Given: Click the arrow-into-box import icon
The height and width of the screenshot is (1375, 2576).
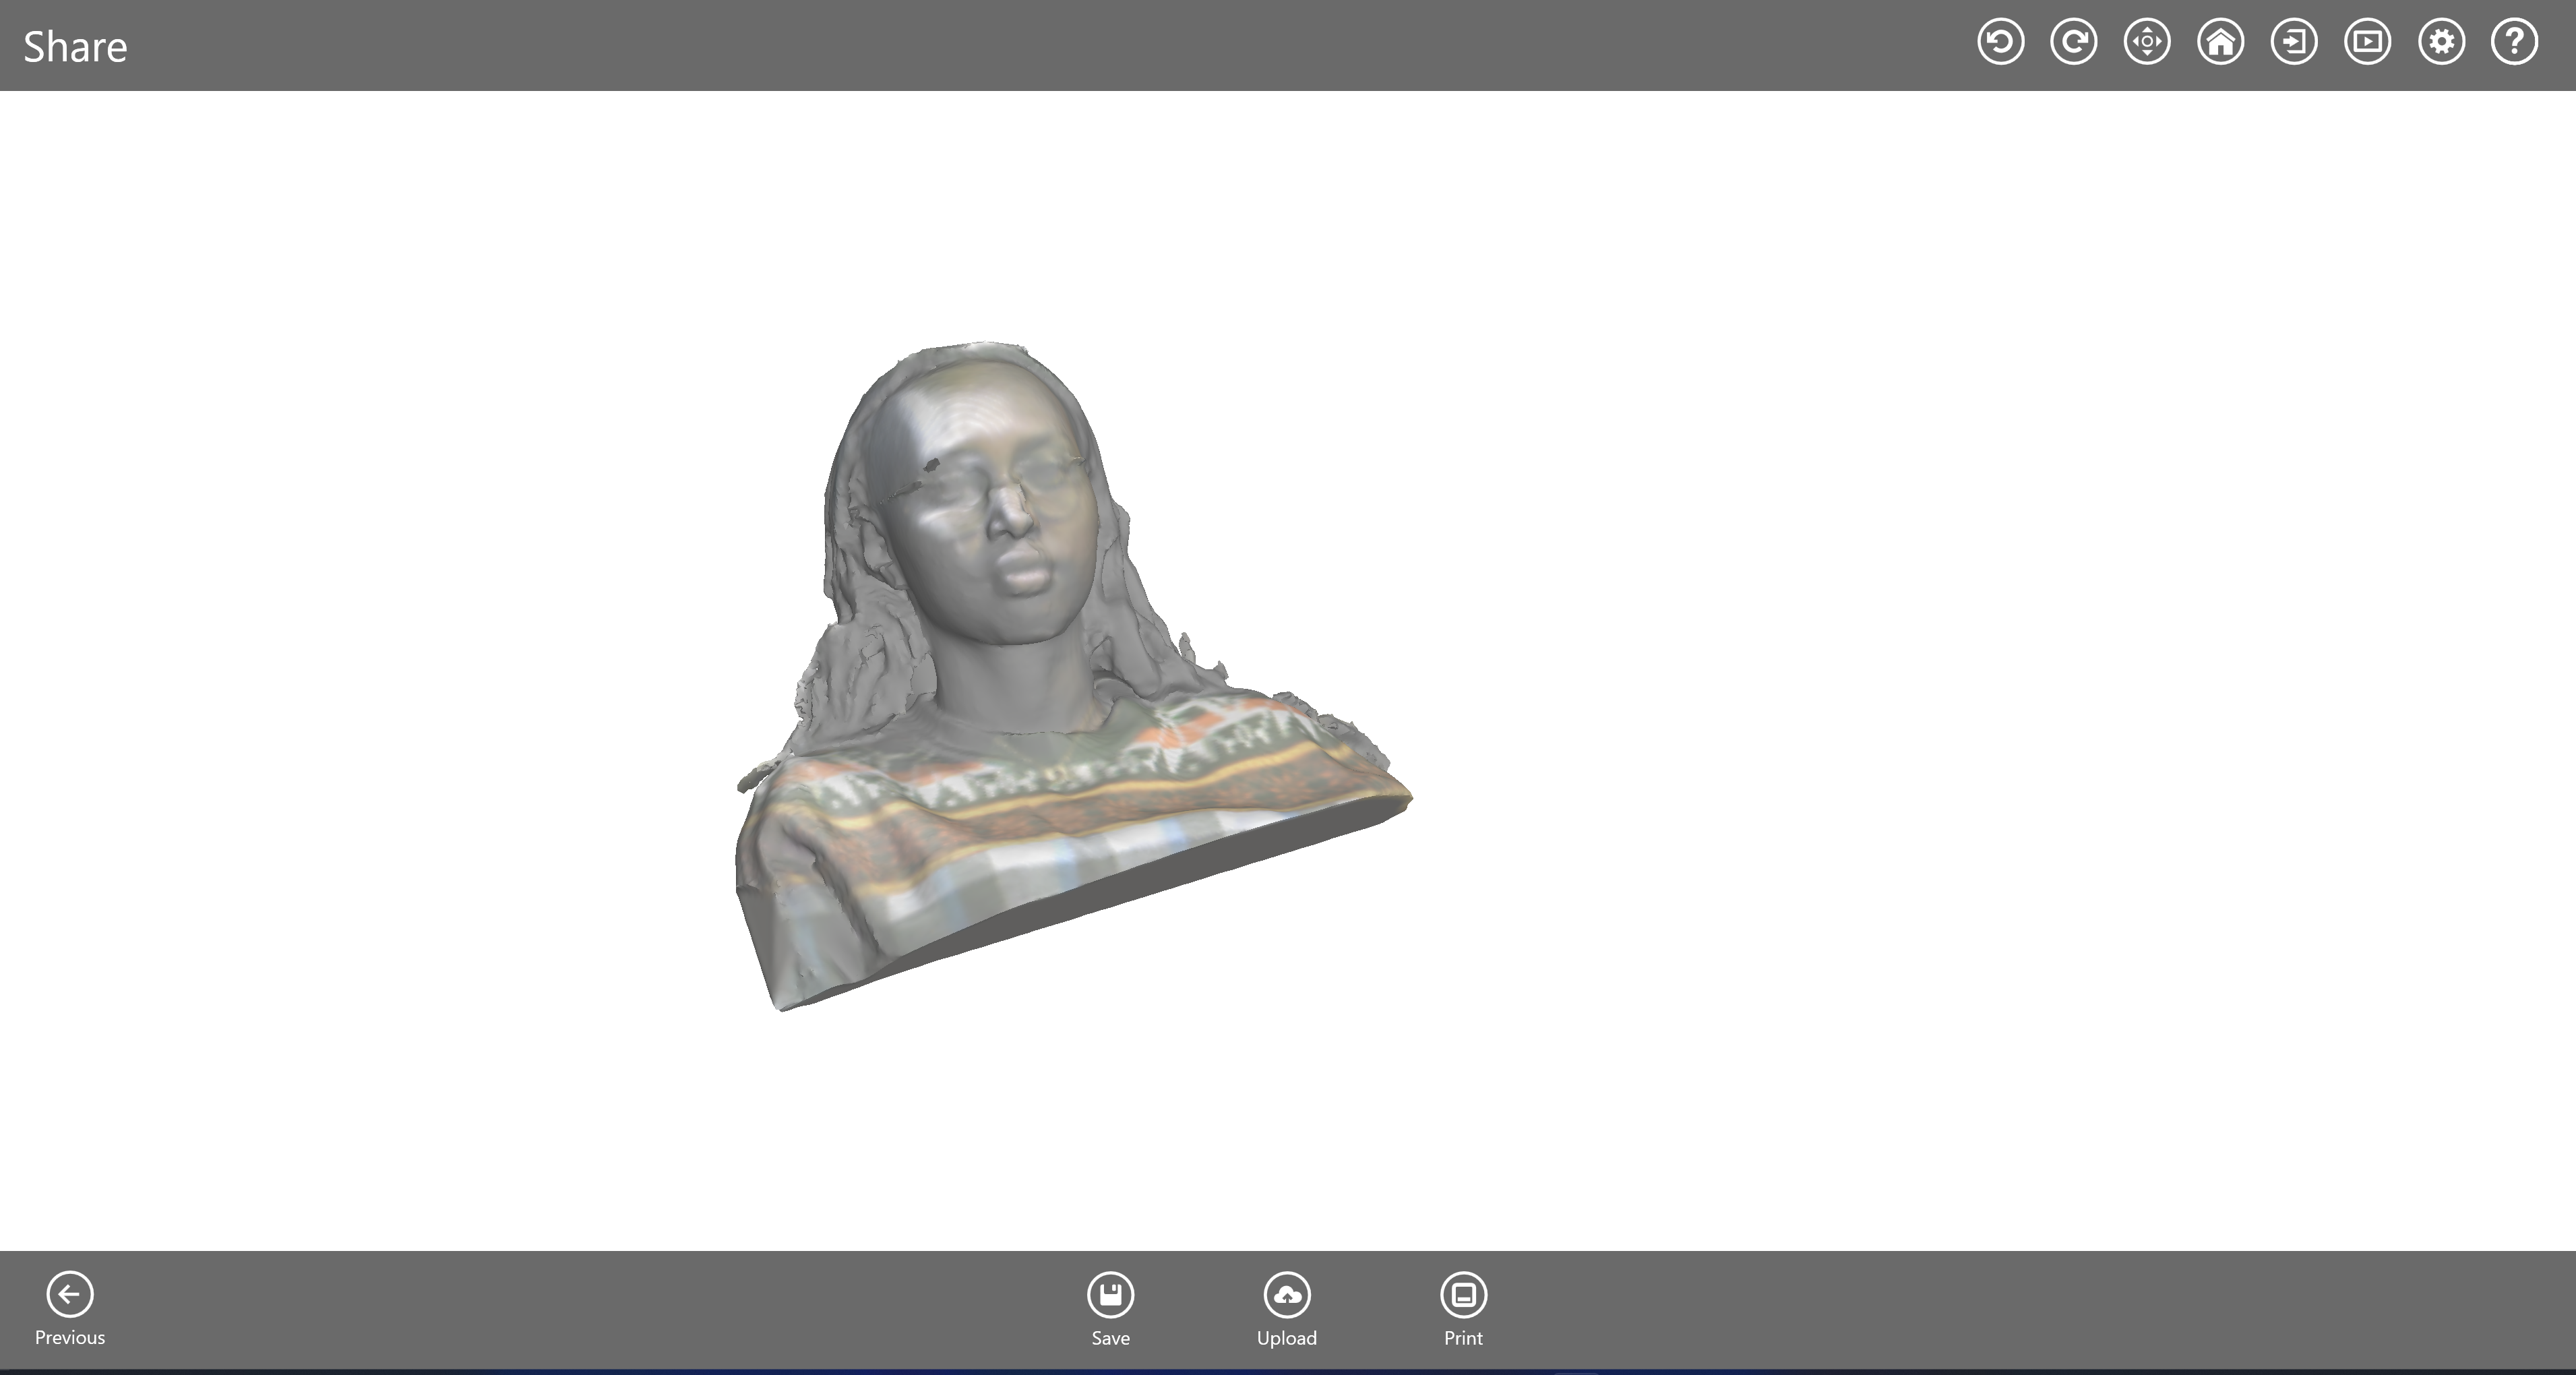Looking at the screenshot, I should coord(2294,42).
